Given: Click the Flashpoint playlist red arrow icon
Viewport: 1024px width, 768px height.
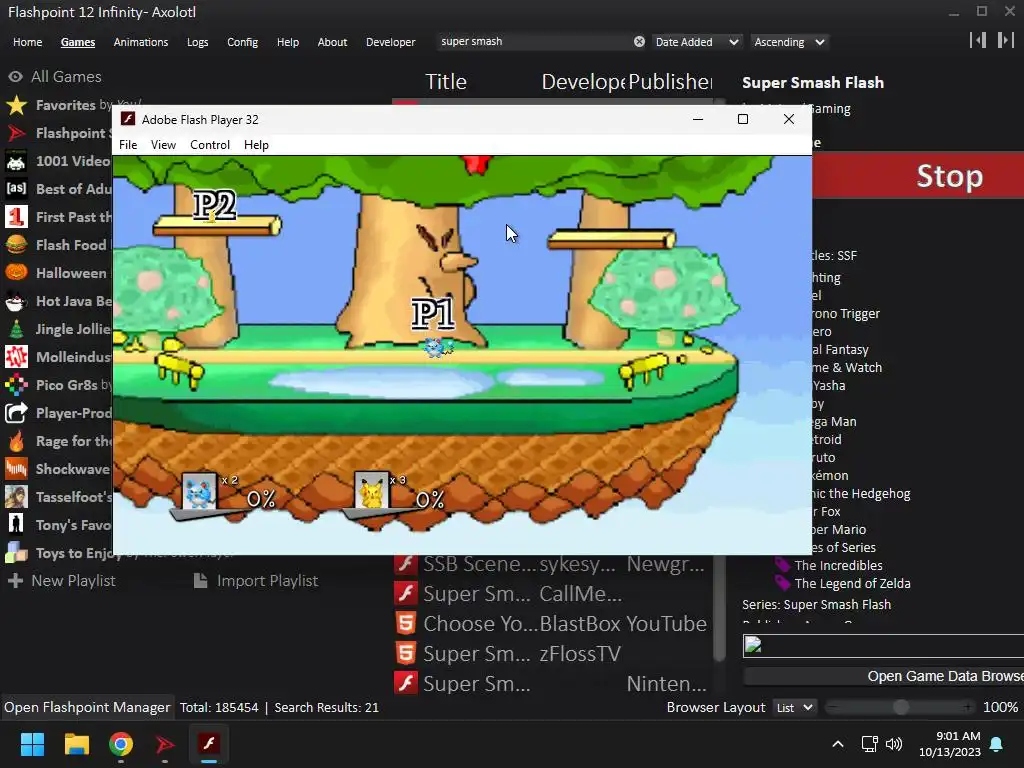Looking at the screenshot, I should tap(16, 133).
